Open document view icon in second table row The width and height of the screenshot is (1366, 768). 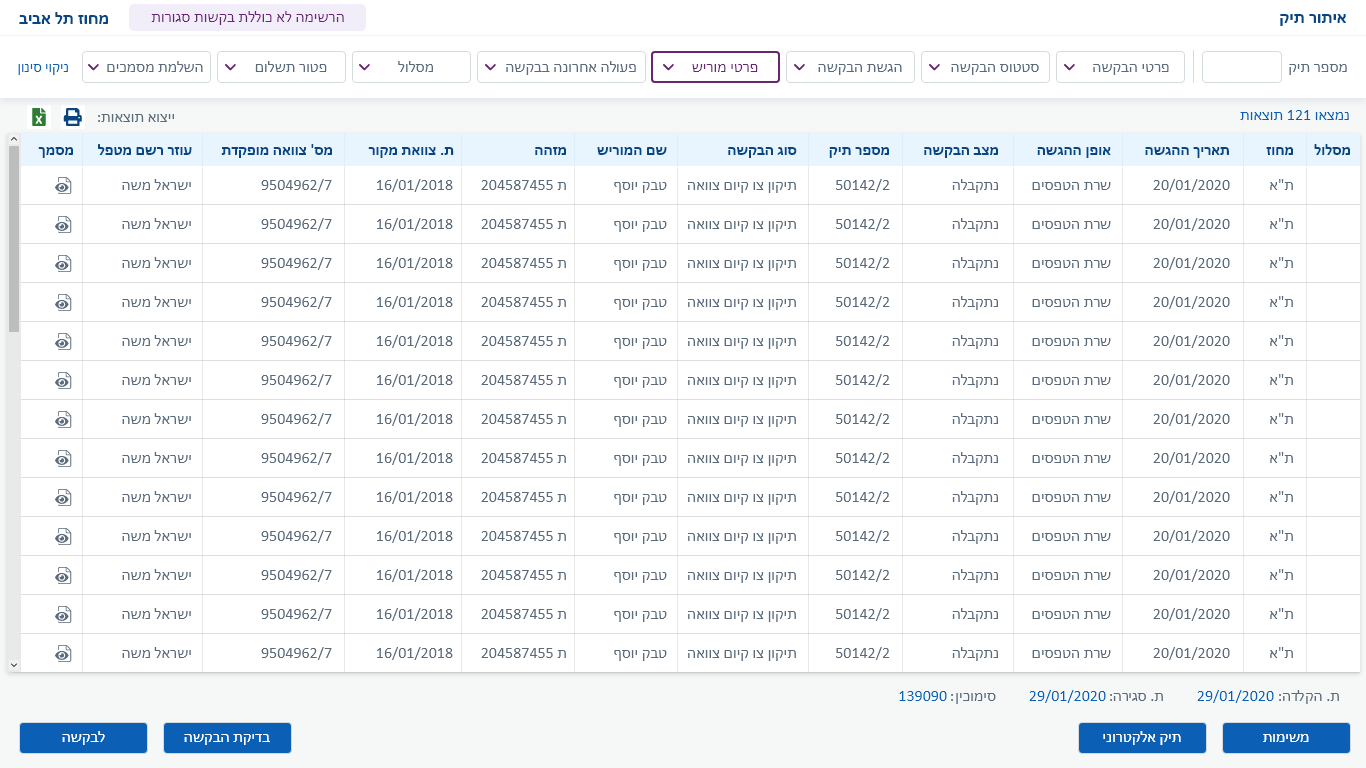click(63, 224)
